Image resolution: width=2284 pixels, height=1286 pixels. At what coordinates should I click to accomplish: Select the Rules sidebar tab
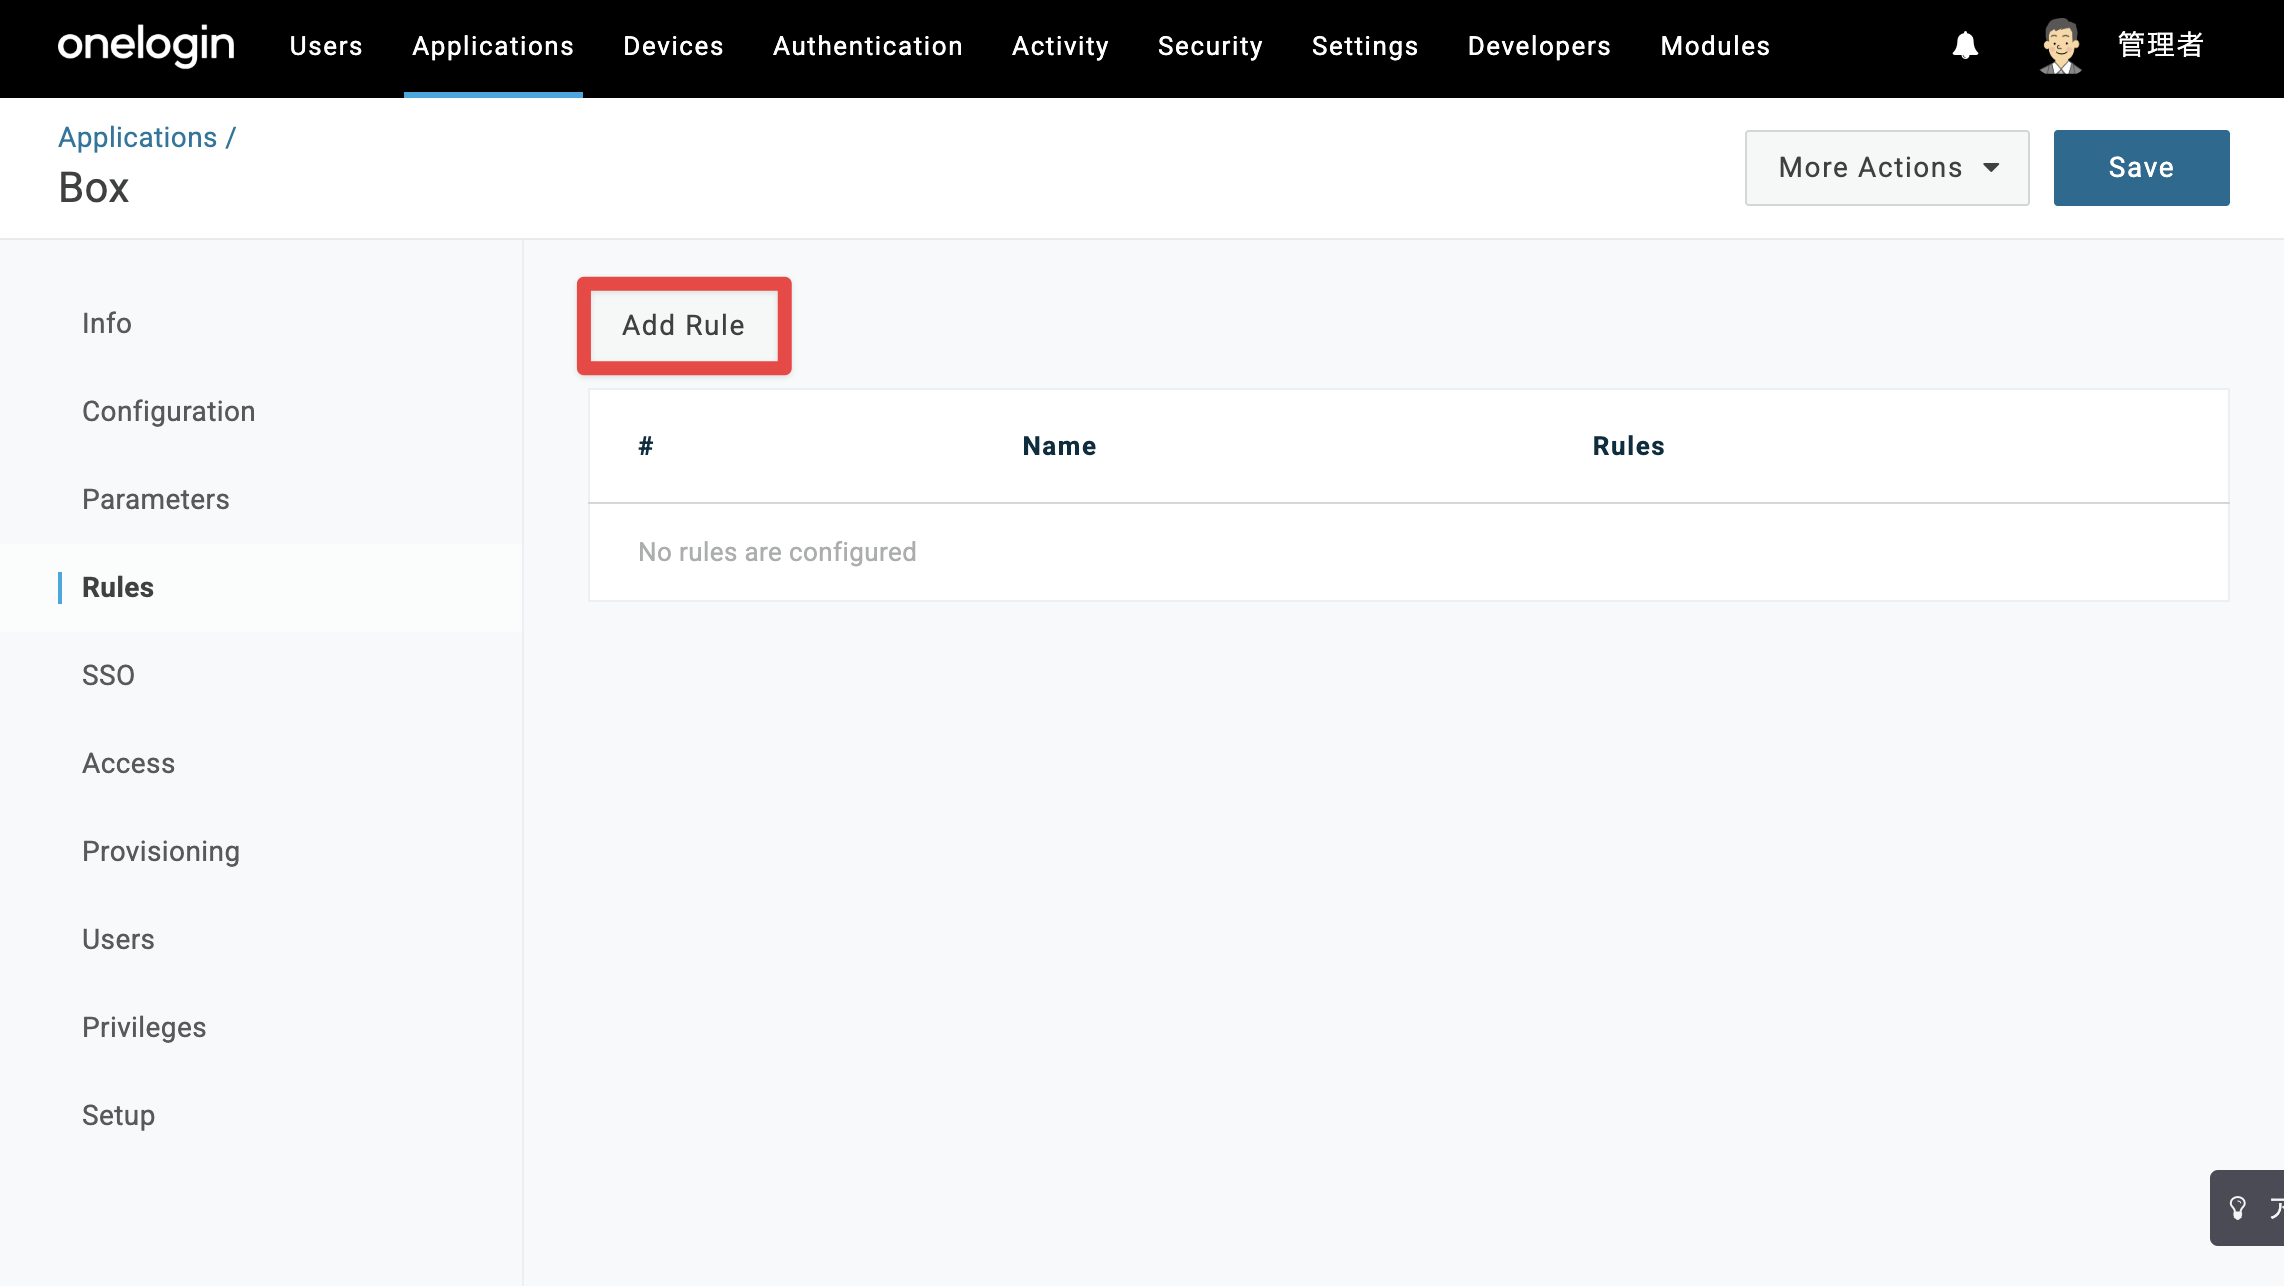pos(118,587)
